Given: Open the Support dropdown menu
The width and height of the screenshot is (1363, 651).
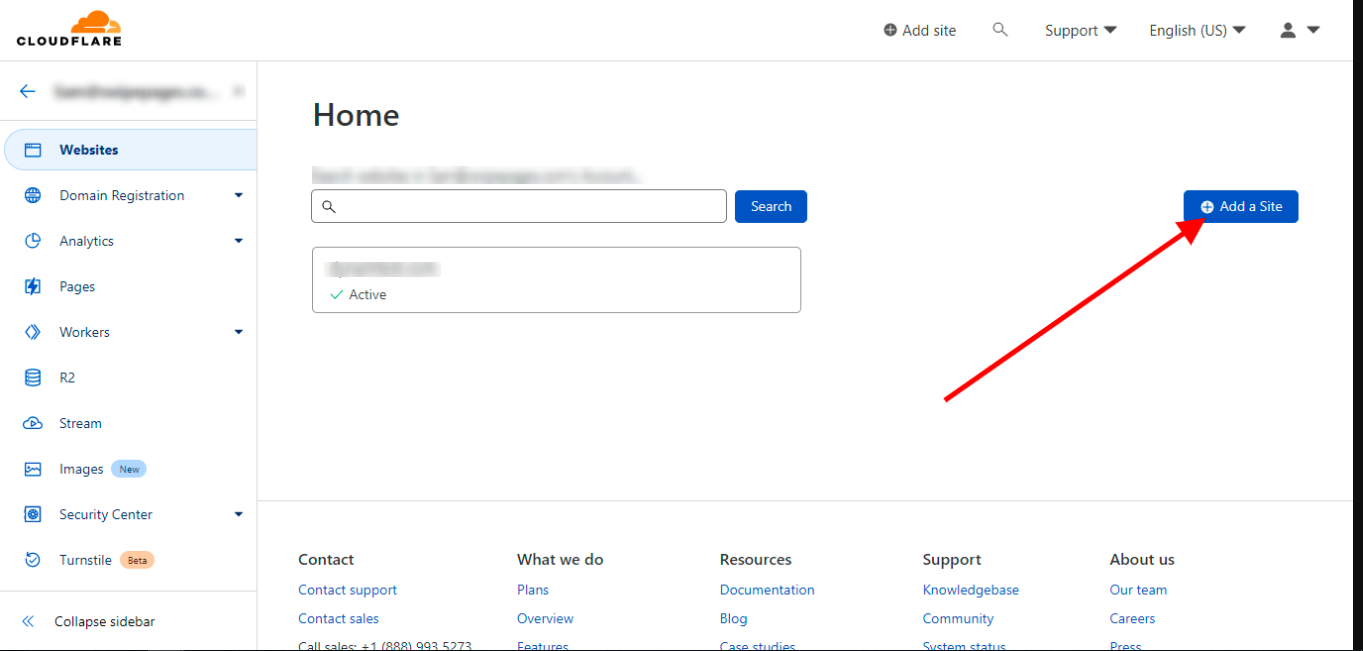Looking at the screenshot, I should point(1080,30).
